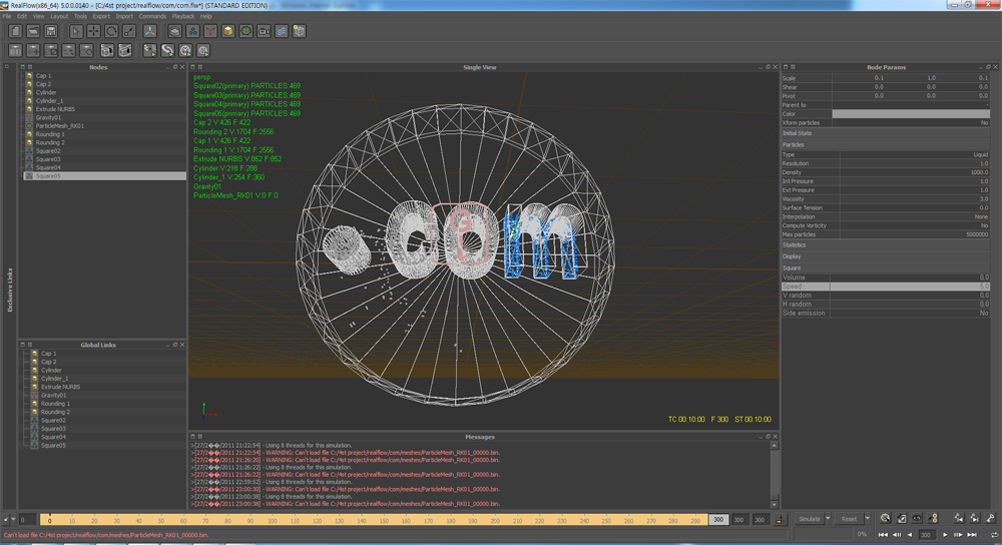Click the node Color swatch field
This screenshot has width=1002, height=545.
click(911, 114)
